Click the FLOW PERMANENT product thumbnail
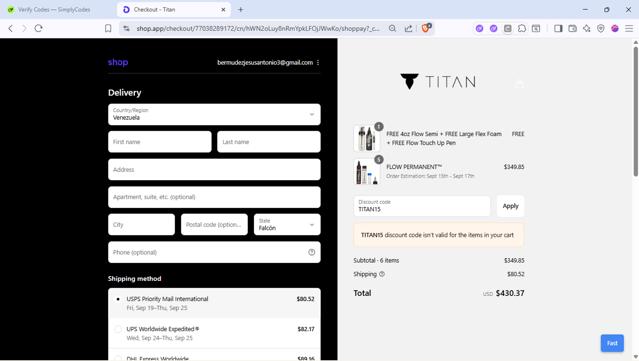The image size is (639, 361). (367, 172)
